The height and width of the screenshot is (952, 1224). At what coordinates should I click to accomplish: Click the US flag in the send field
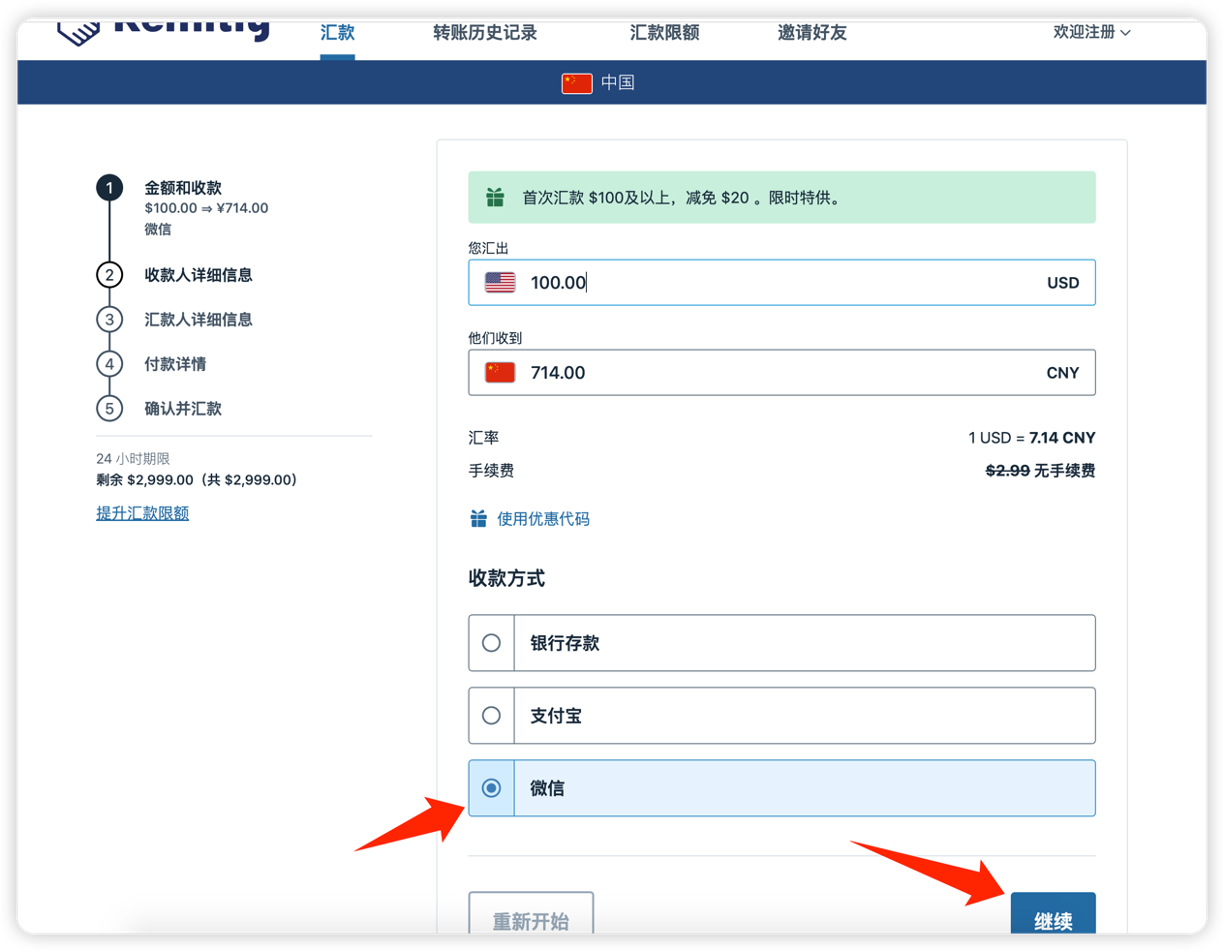point(500,283)
